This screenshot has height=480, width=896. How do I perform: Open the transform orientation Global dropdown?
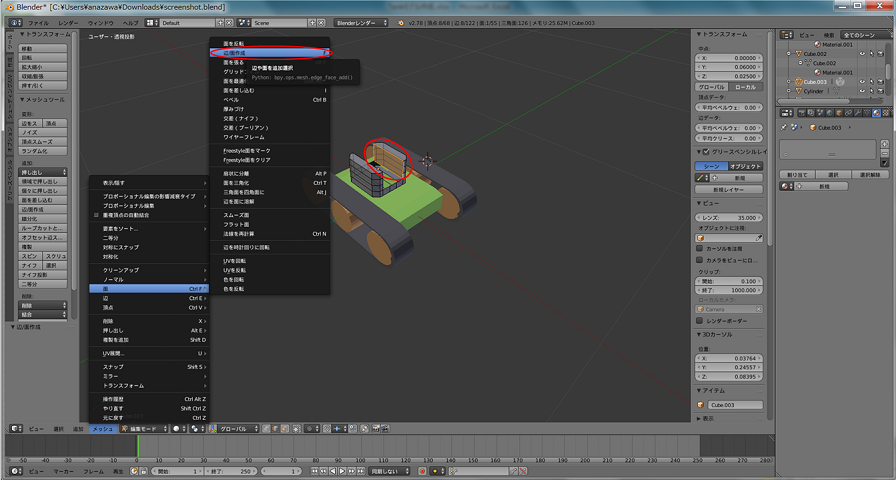tap(236, 428)
